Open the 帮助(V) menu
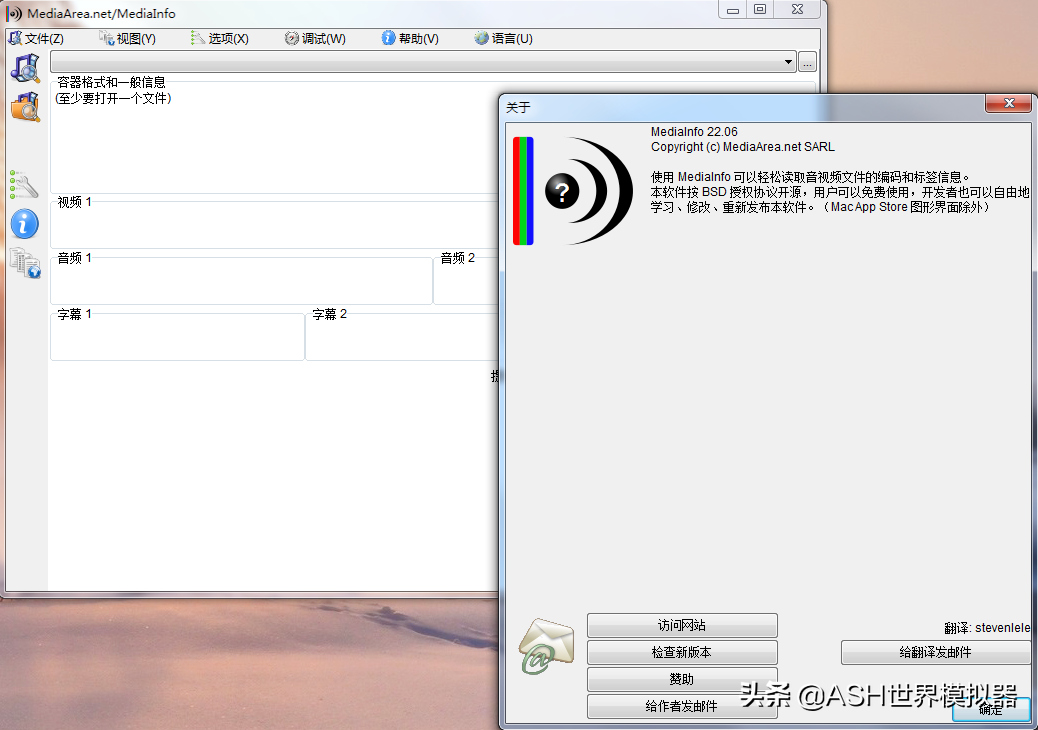The image size is (1038, 730). [410, 38]
